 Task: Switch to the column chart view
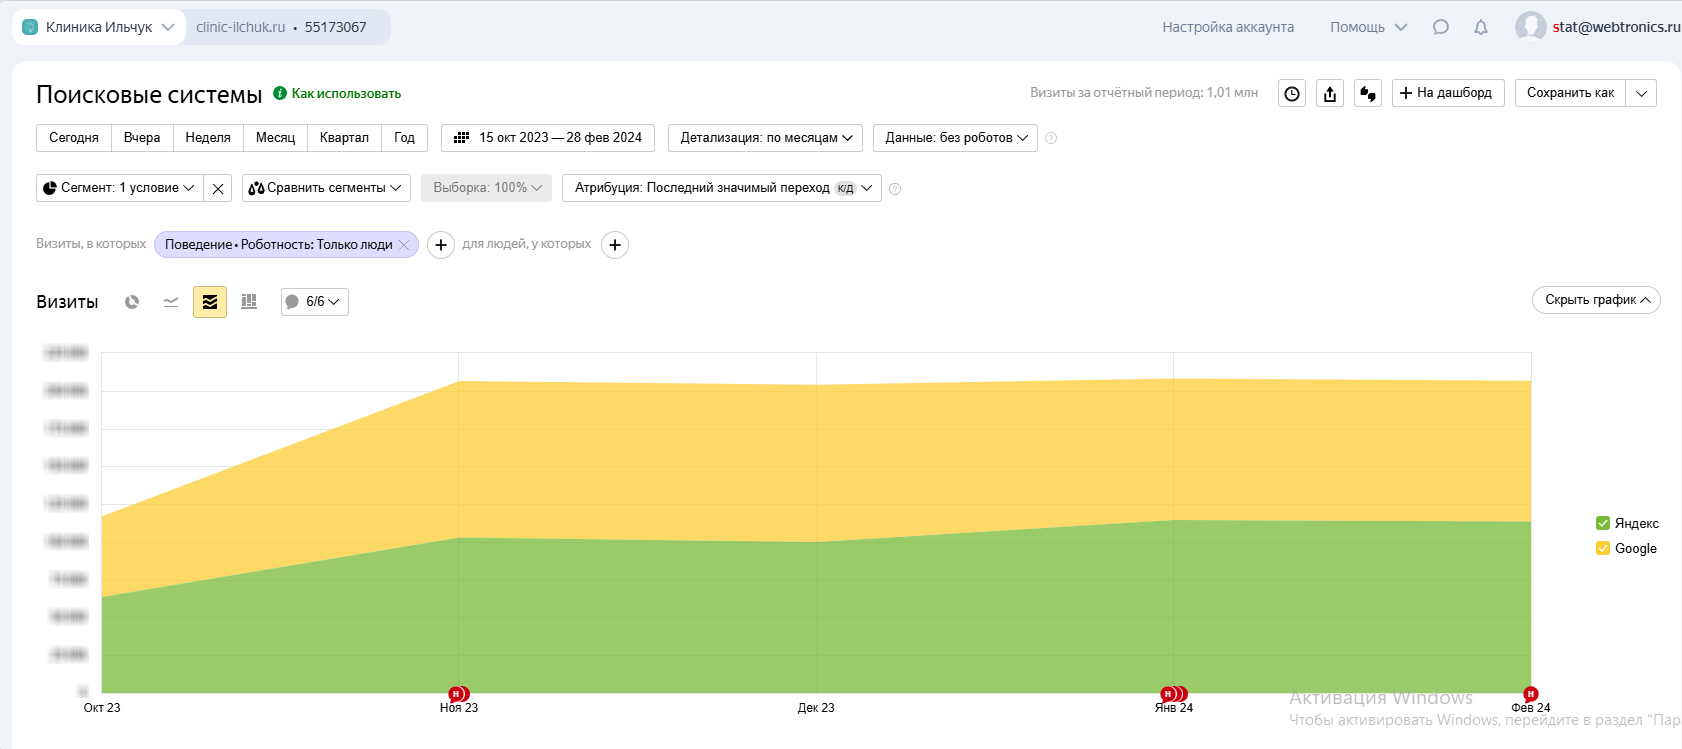pyautogui.click(x=249, y=302)
